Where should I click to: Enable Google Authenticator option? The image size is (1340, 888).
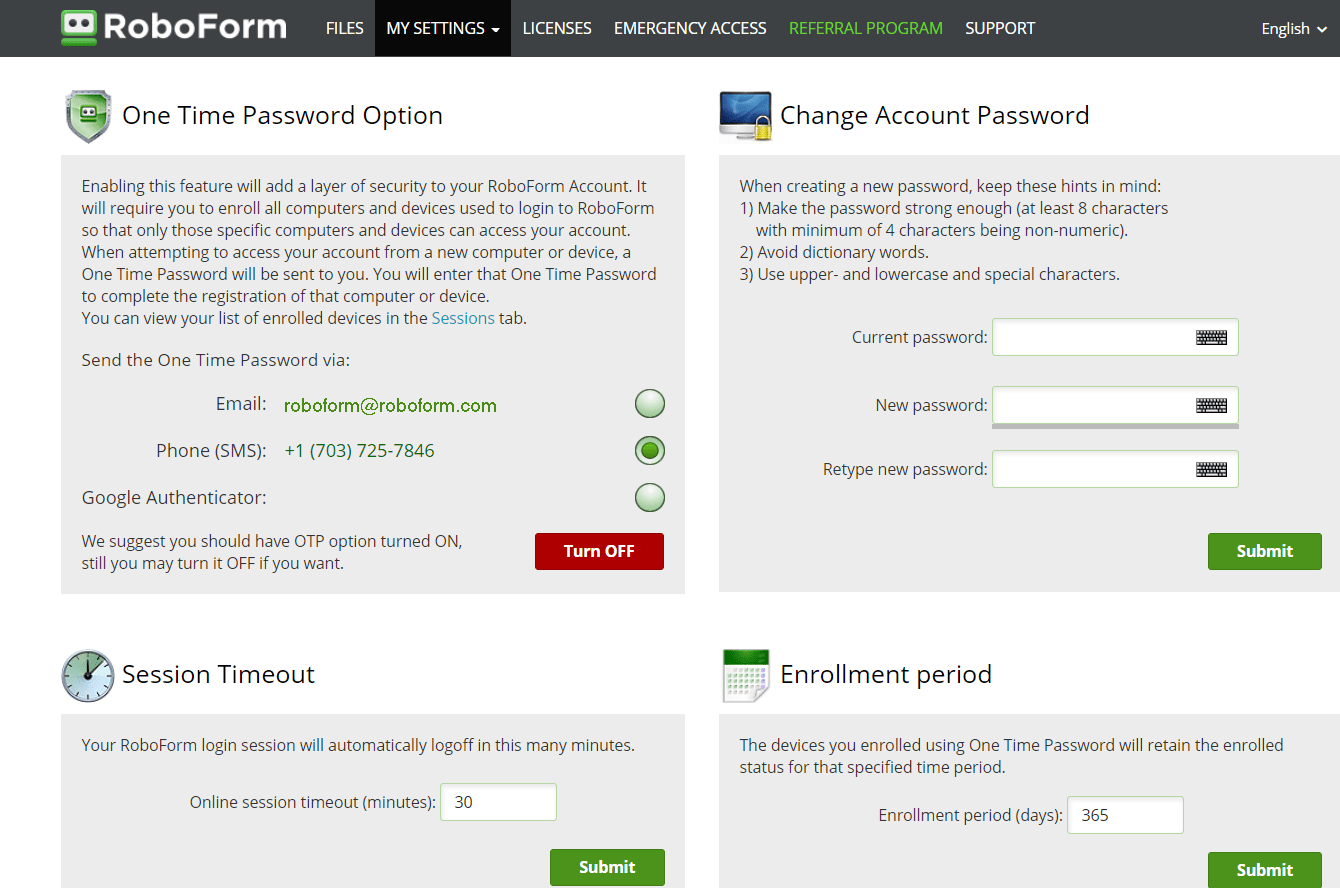click(x=649, y=497)
